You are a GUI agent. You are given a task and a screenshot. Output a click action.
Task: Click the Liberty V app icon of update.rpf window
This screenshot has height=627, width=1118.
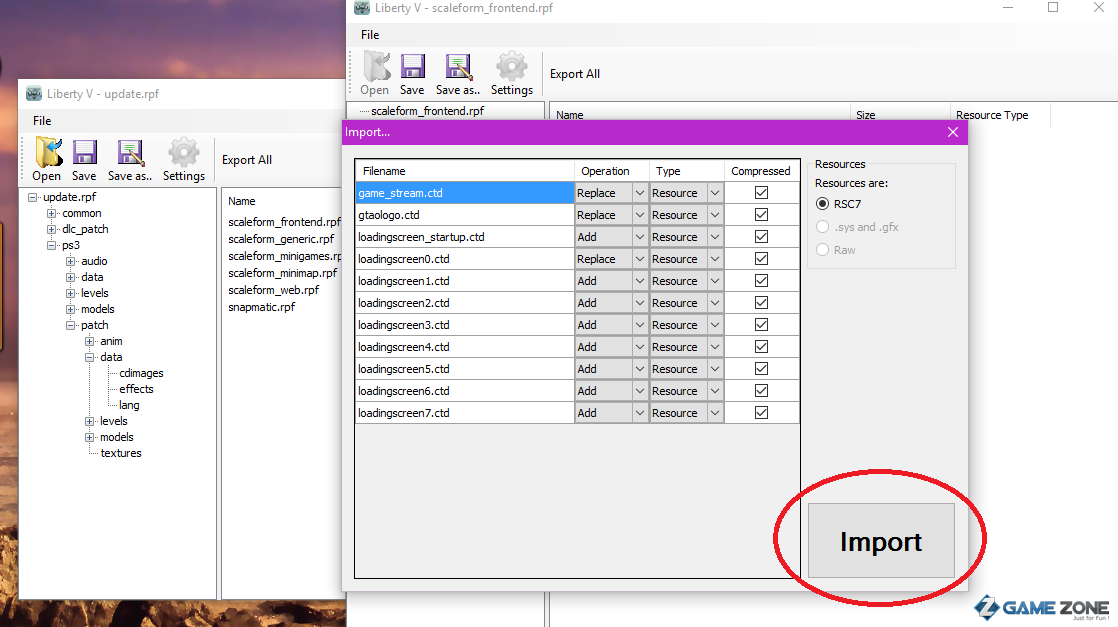34,93
